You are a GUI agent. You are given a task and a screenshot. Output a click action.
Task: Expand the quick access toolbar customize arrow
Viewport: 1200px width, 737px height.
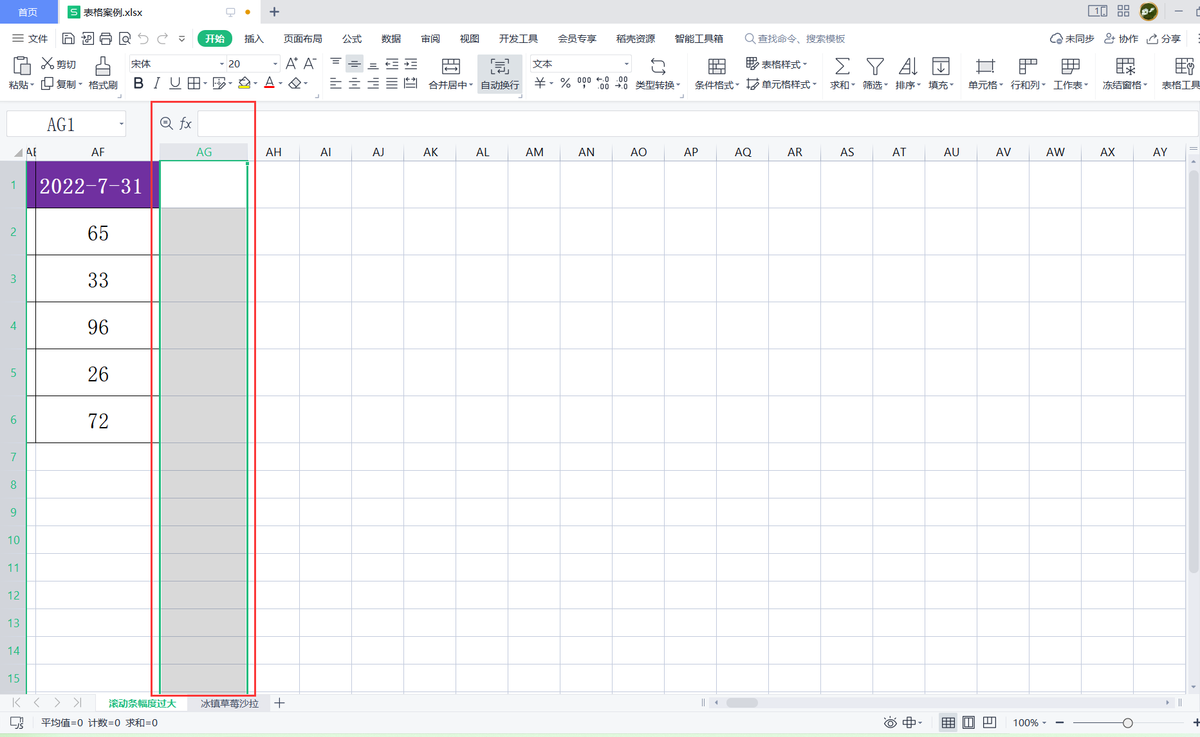pyautogui.click(x=181, y=39)
